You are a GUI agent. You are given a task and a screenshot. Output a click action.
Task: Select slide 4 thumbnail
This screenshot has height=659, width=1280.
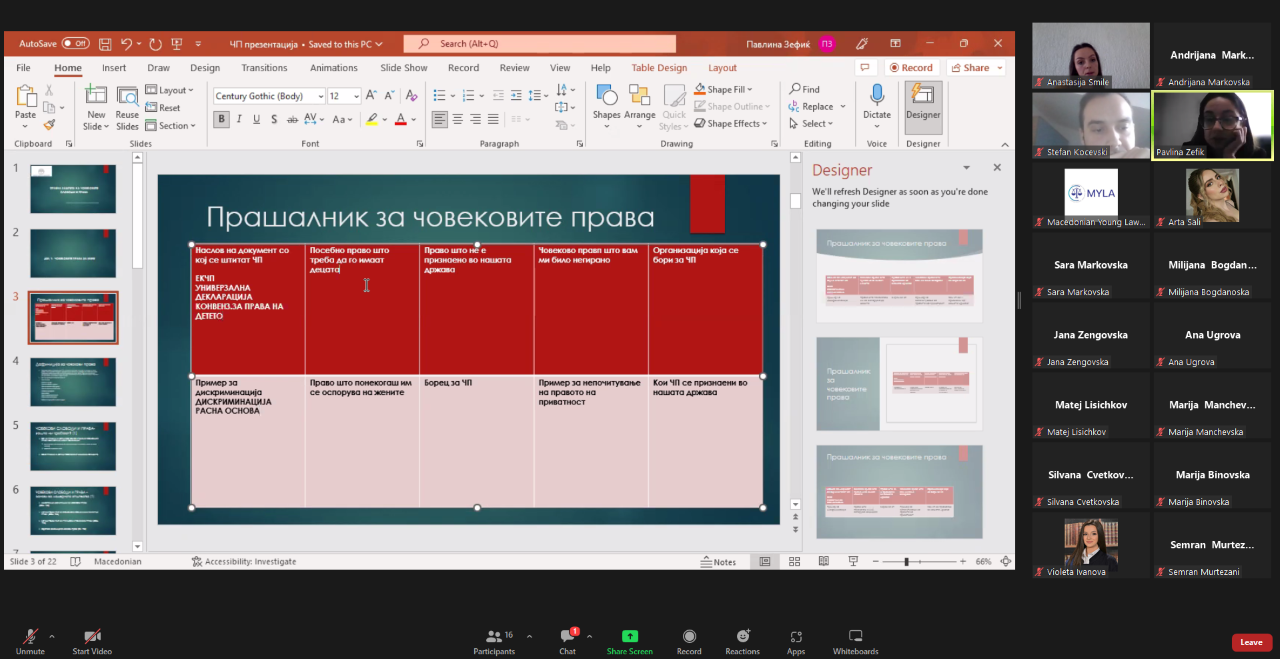73,382
